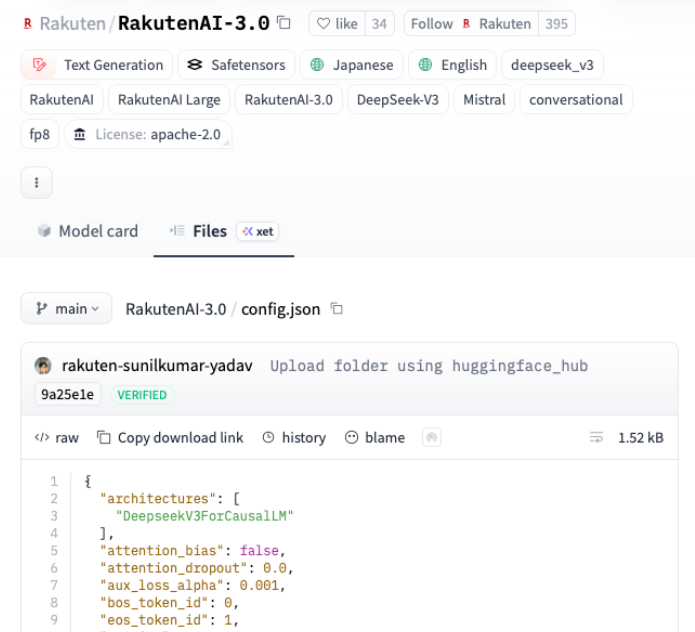Viewport: 695px width, 632px height.
Task: Open rakuten-sunilkumar-yadav user avatar
Action: (43, 366)
